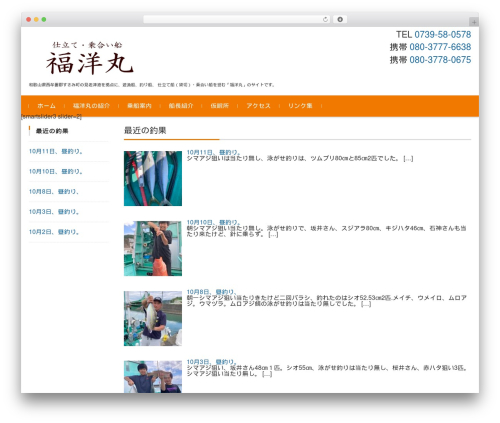This screenshot has height=423, width=500.
Task: Click [...] read-more after the 10月3日 excerpt
Action: (x=267, y=374)
